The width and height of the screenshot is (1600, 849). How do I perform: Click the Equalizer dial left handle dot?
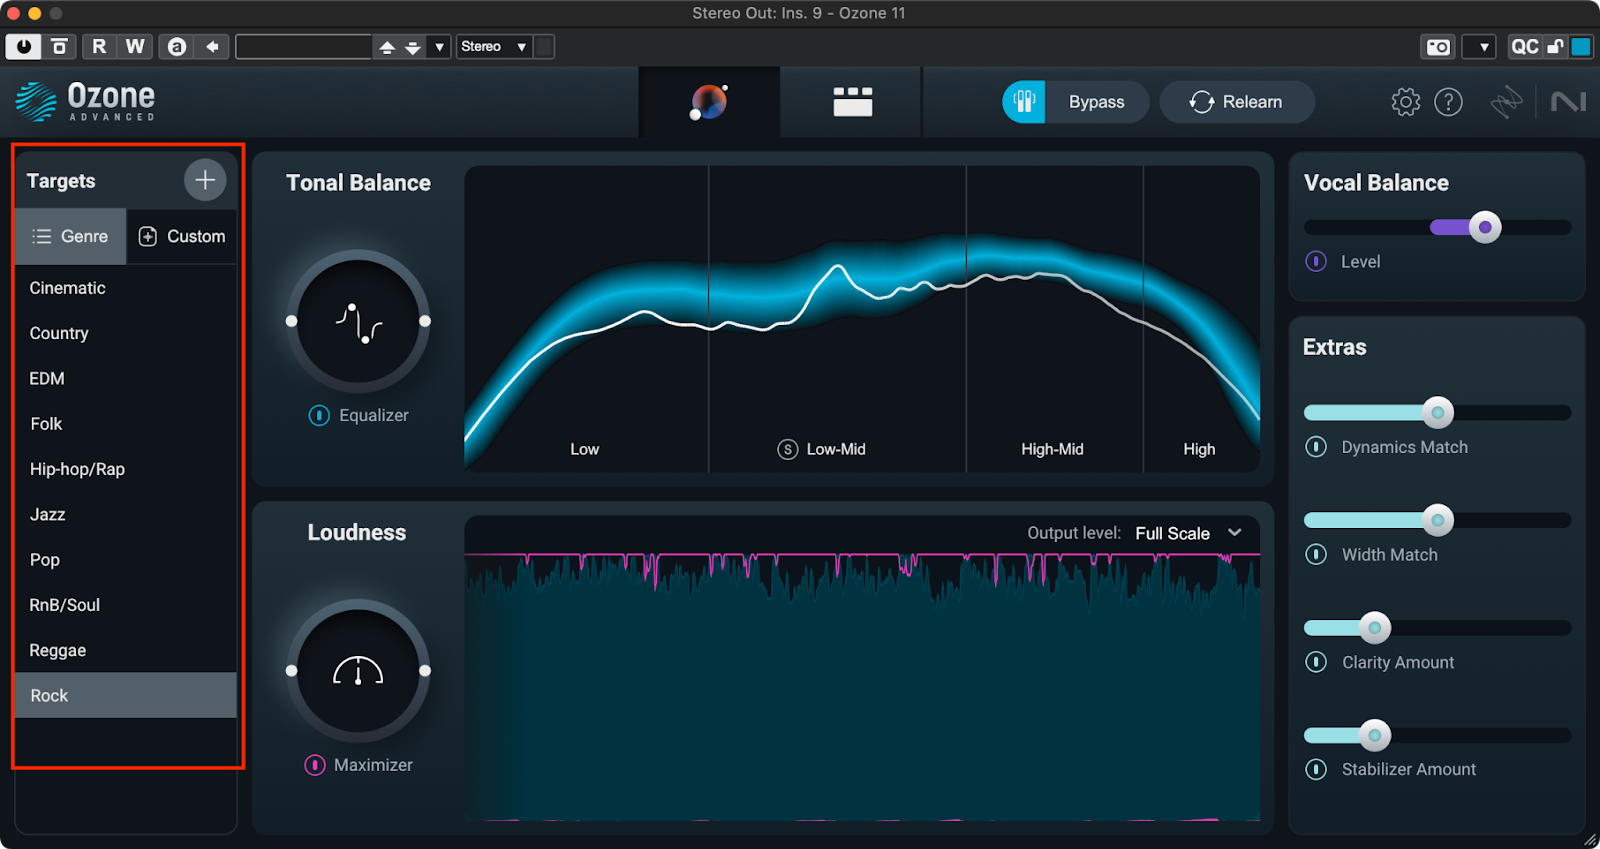(x=291, y=321)
